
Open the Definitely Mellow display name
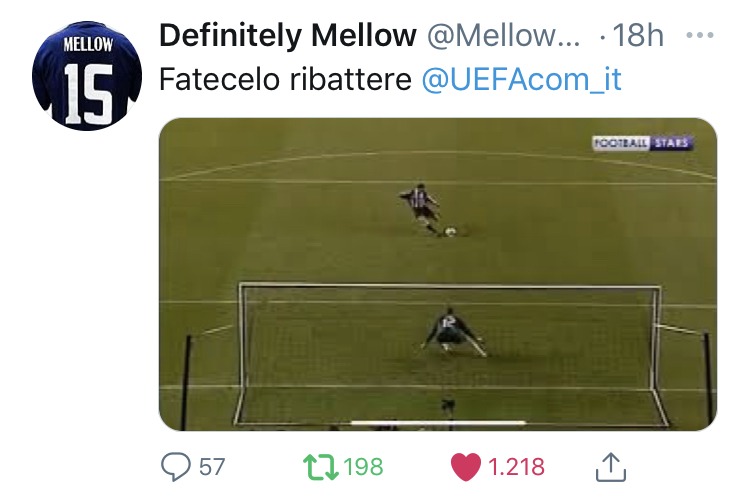[288, 35]
